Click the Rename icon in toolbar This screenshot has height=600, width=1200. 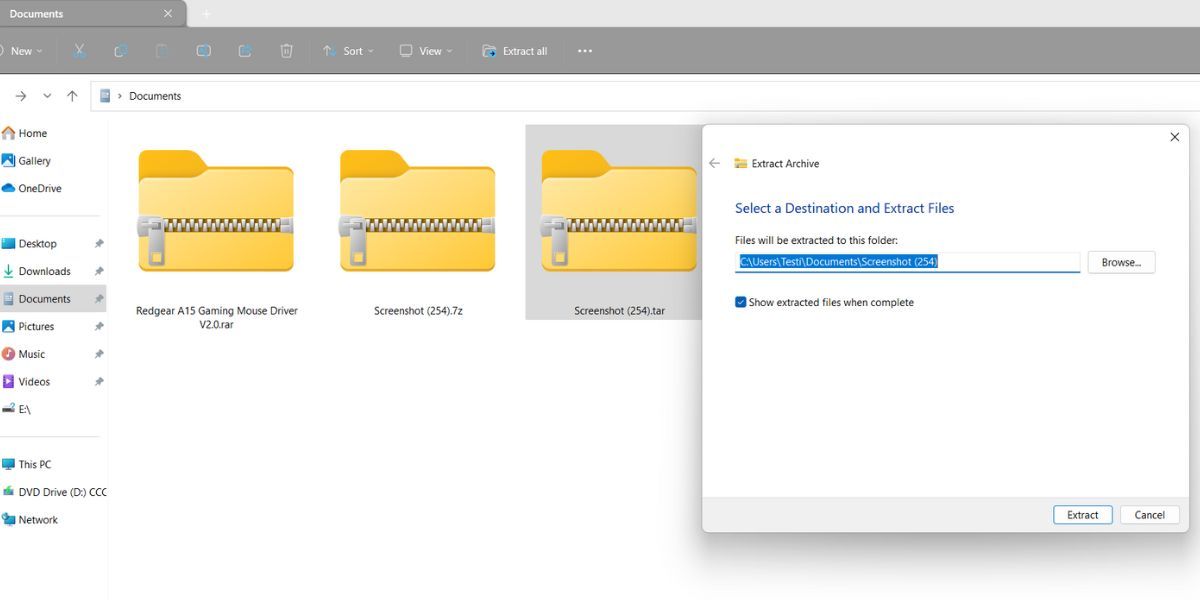point(203,51)
